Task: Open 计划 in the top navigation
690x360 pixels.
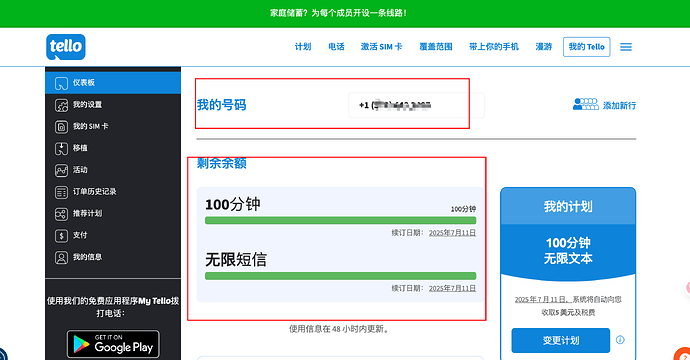Action: (303, 47)
